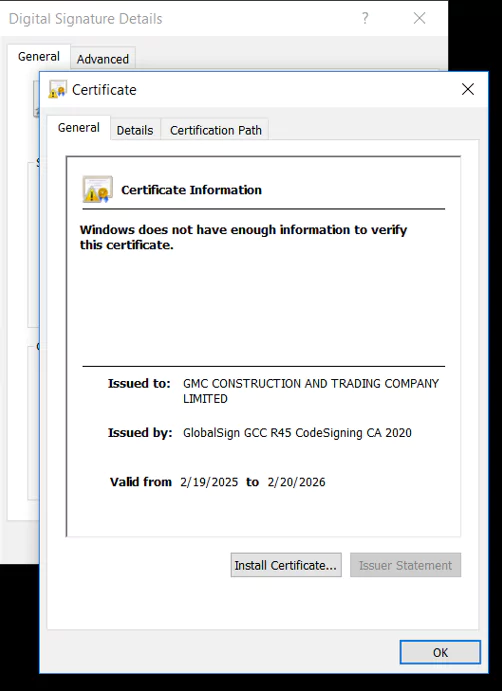Close the Digital Signature Details window

coord(420,18)
